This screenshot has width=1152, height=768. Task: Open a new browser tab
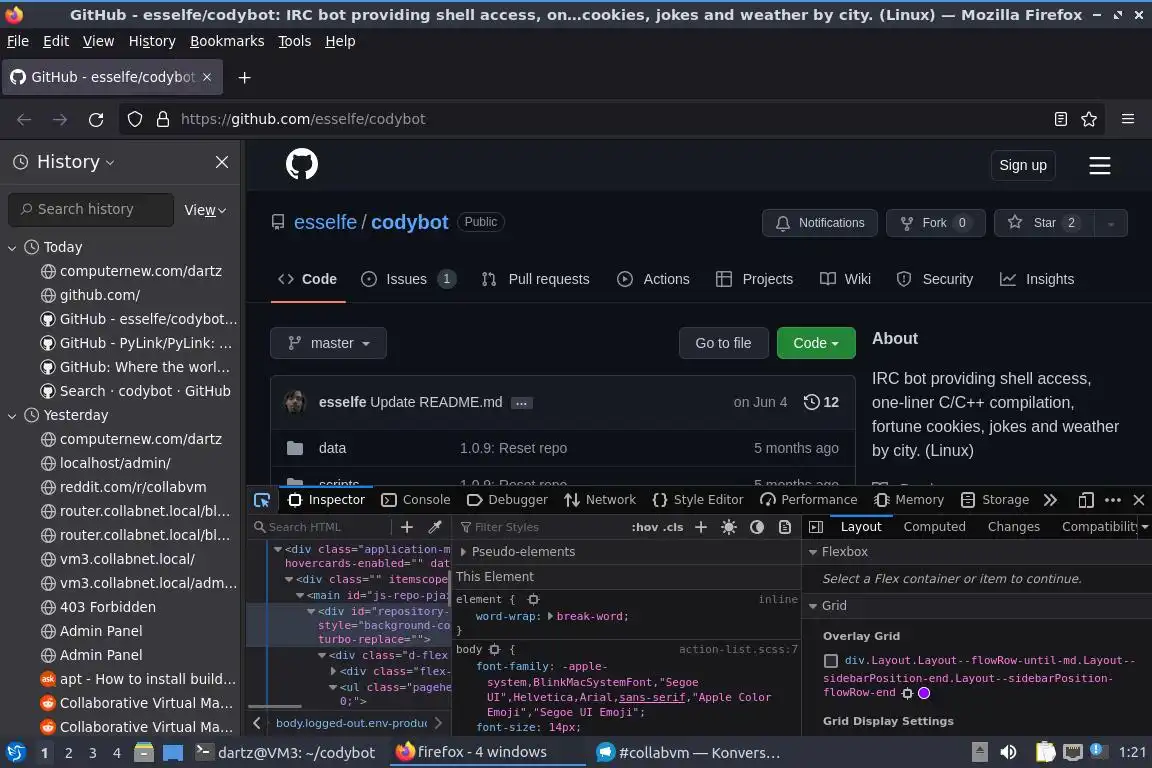[x=245, y=77]
